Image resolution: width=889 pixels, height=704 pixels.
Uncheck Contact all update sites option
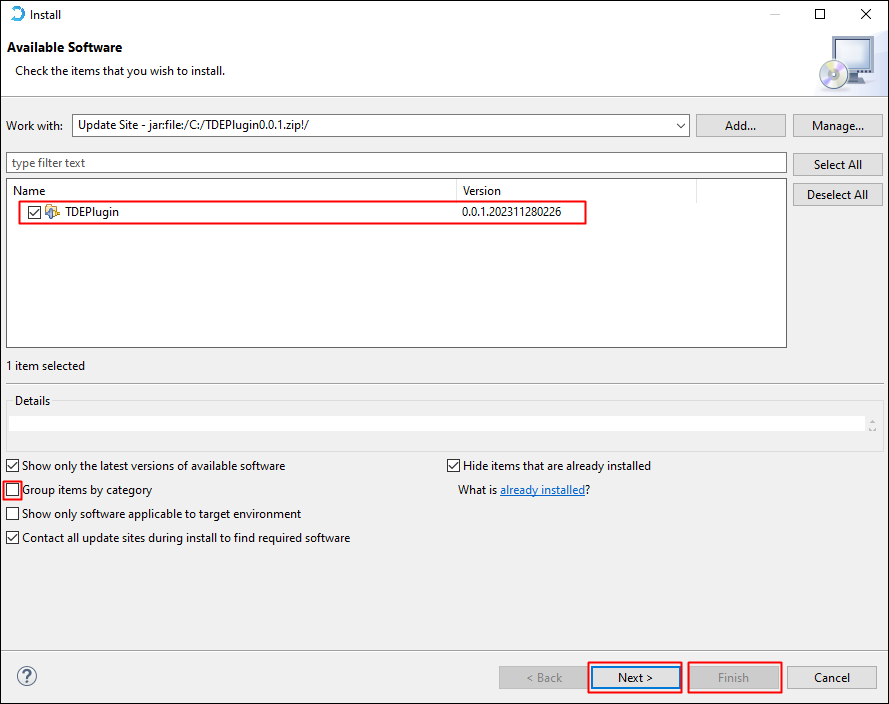tap(13, 538)
